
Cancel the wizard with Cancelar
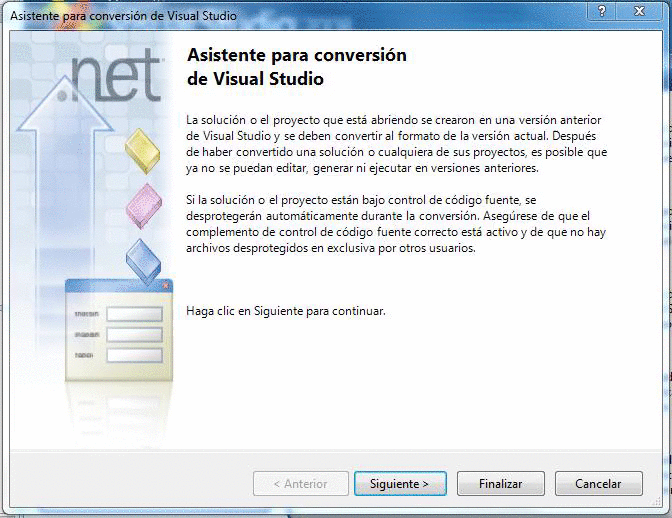(598, 483)
